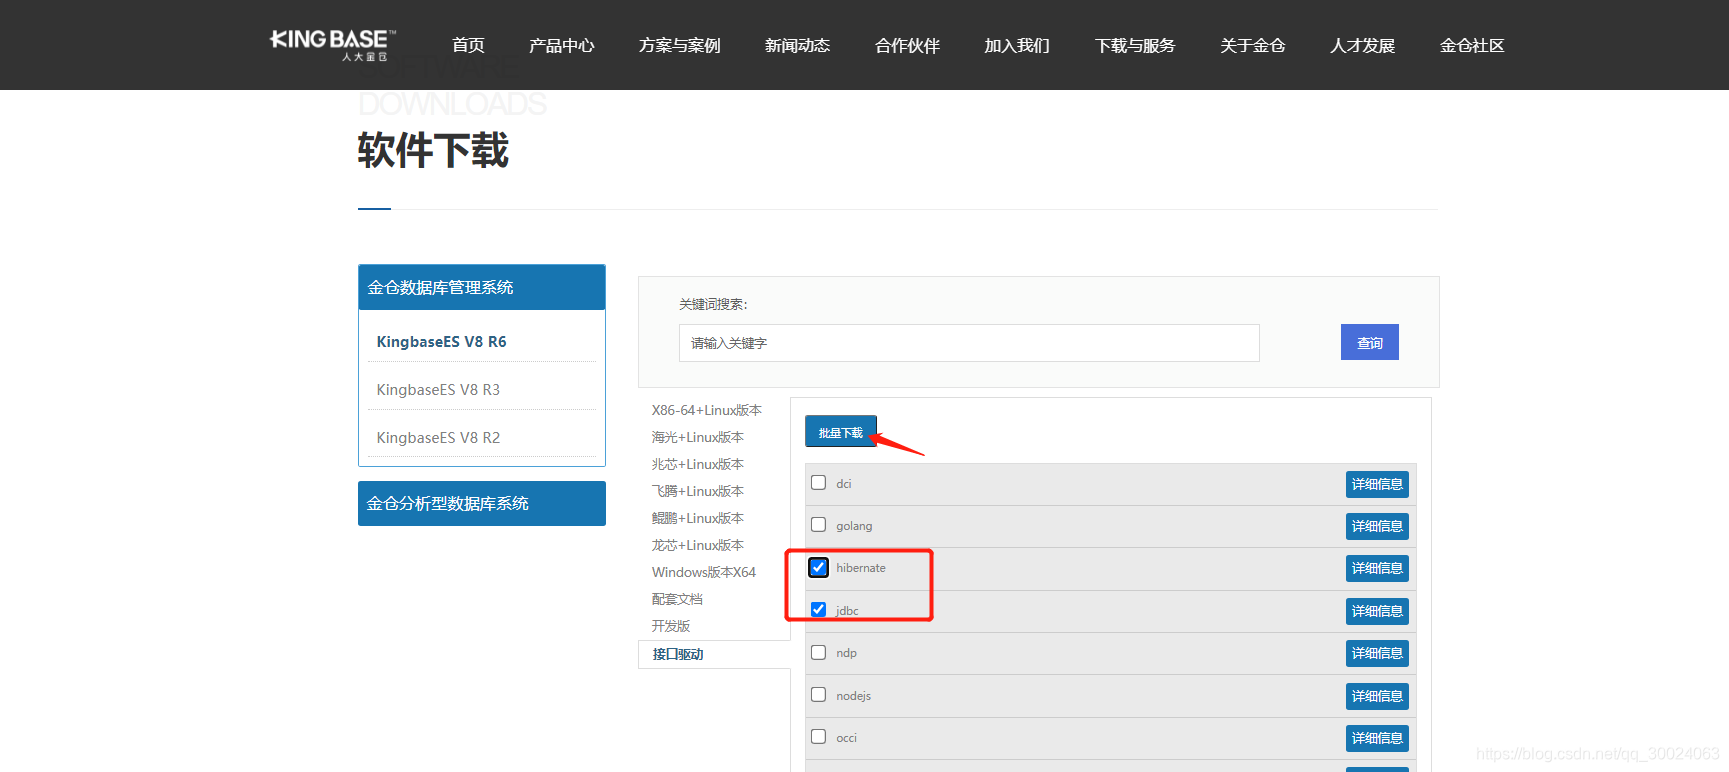
Task: Switch to the 鲲鹏+Linux版本 tab
Action: click(697, 518)
